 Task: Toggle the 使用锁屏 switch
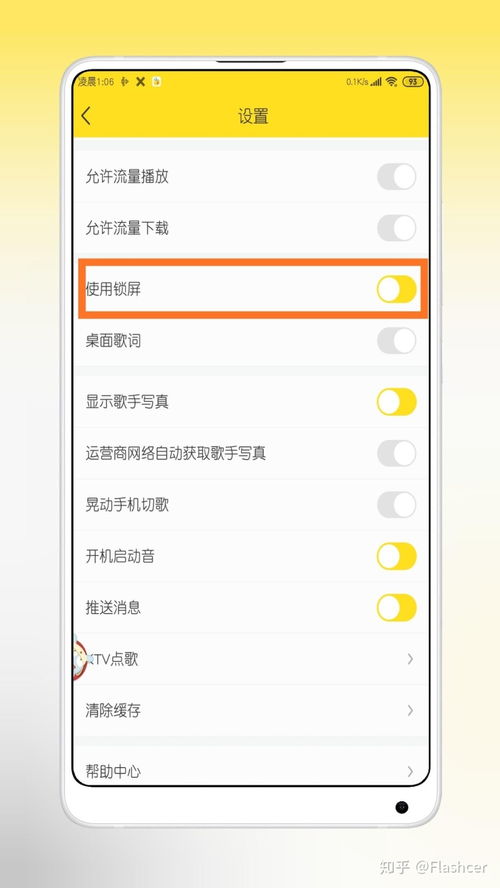[x=396, y=289]
